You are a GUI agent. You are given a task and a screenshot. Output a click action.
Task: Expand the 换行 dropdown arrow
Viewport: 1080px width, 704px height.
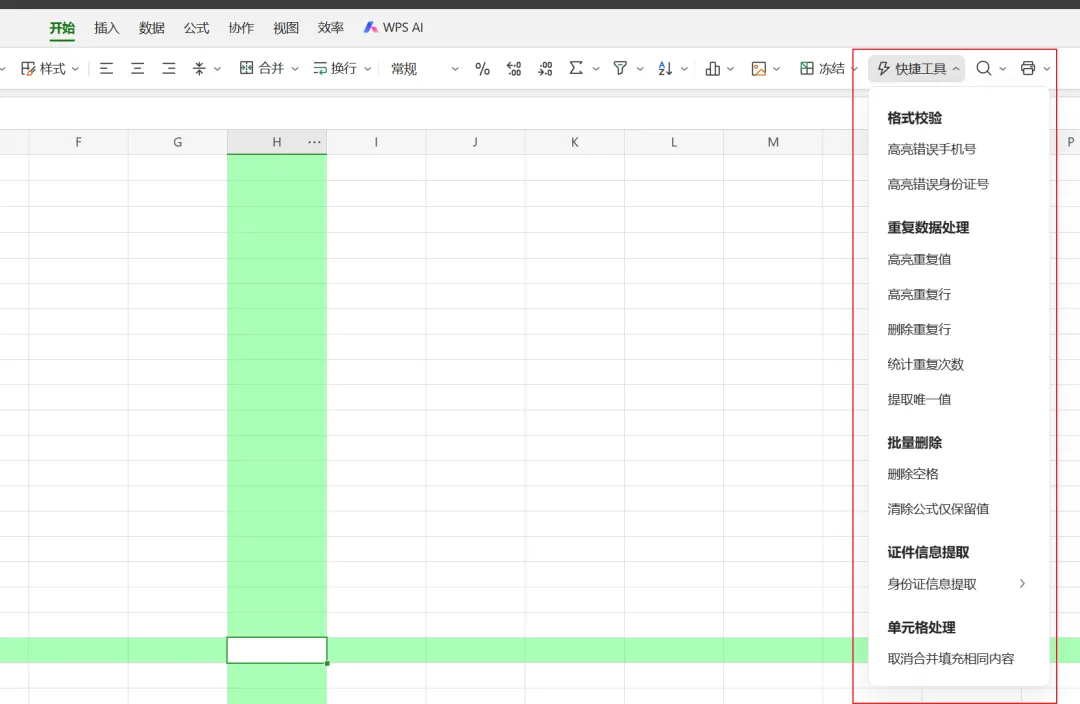tap(368, 69)
